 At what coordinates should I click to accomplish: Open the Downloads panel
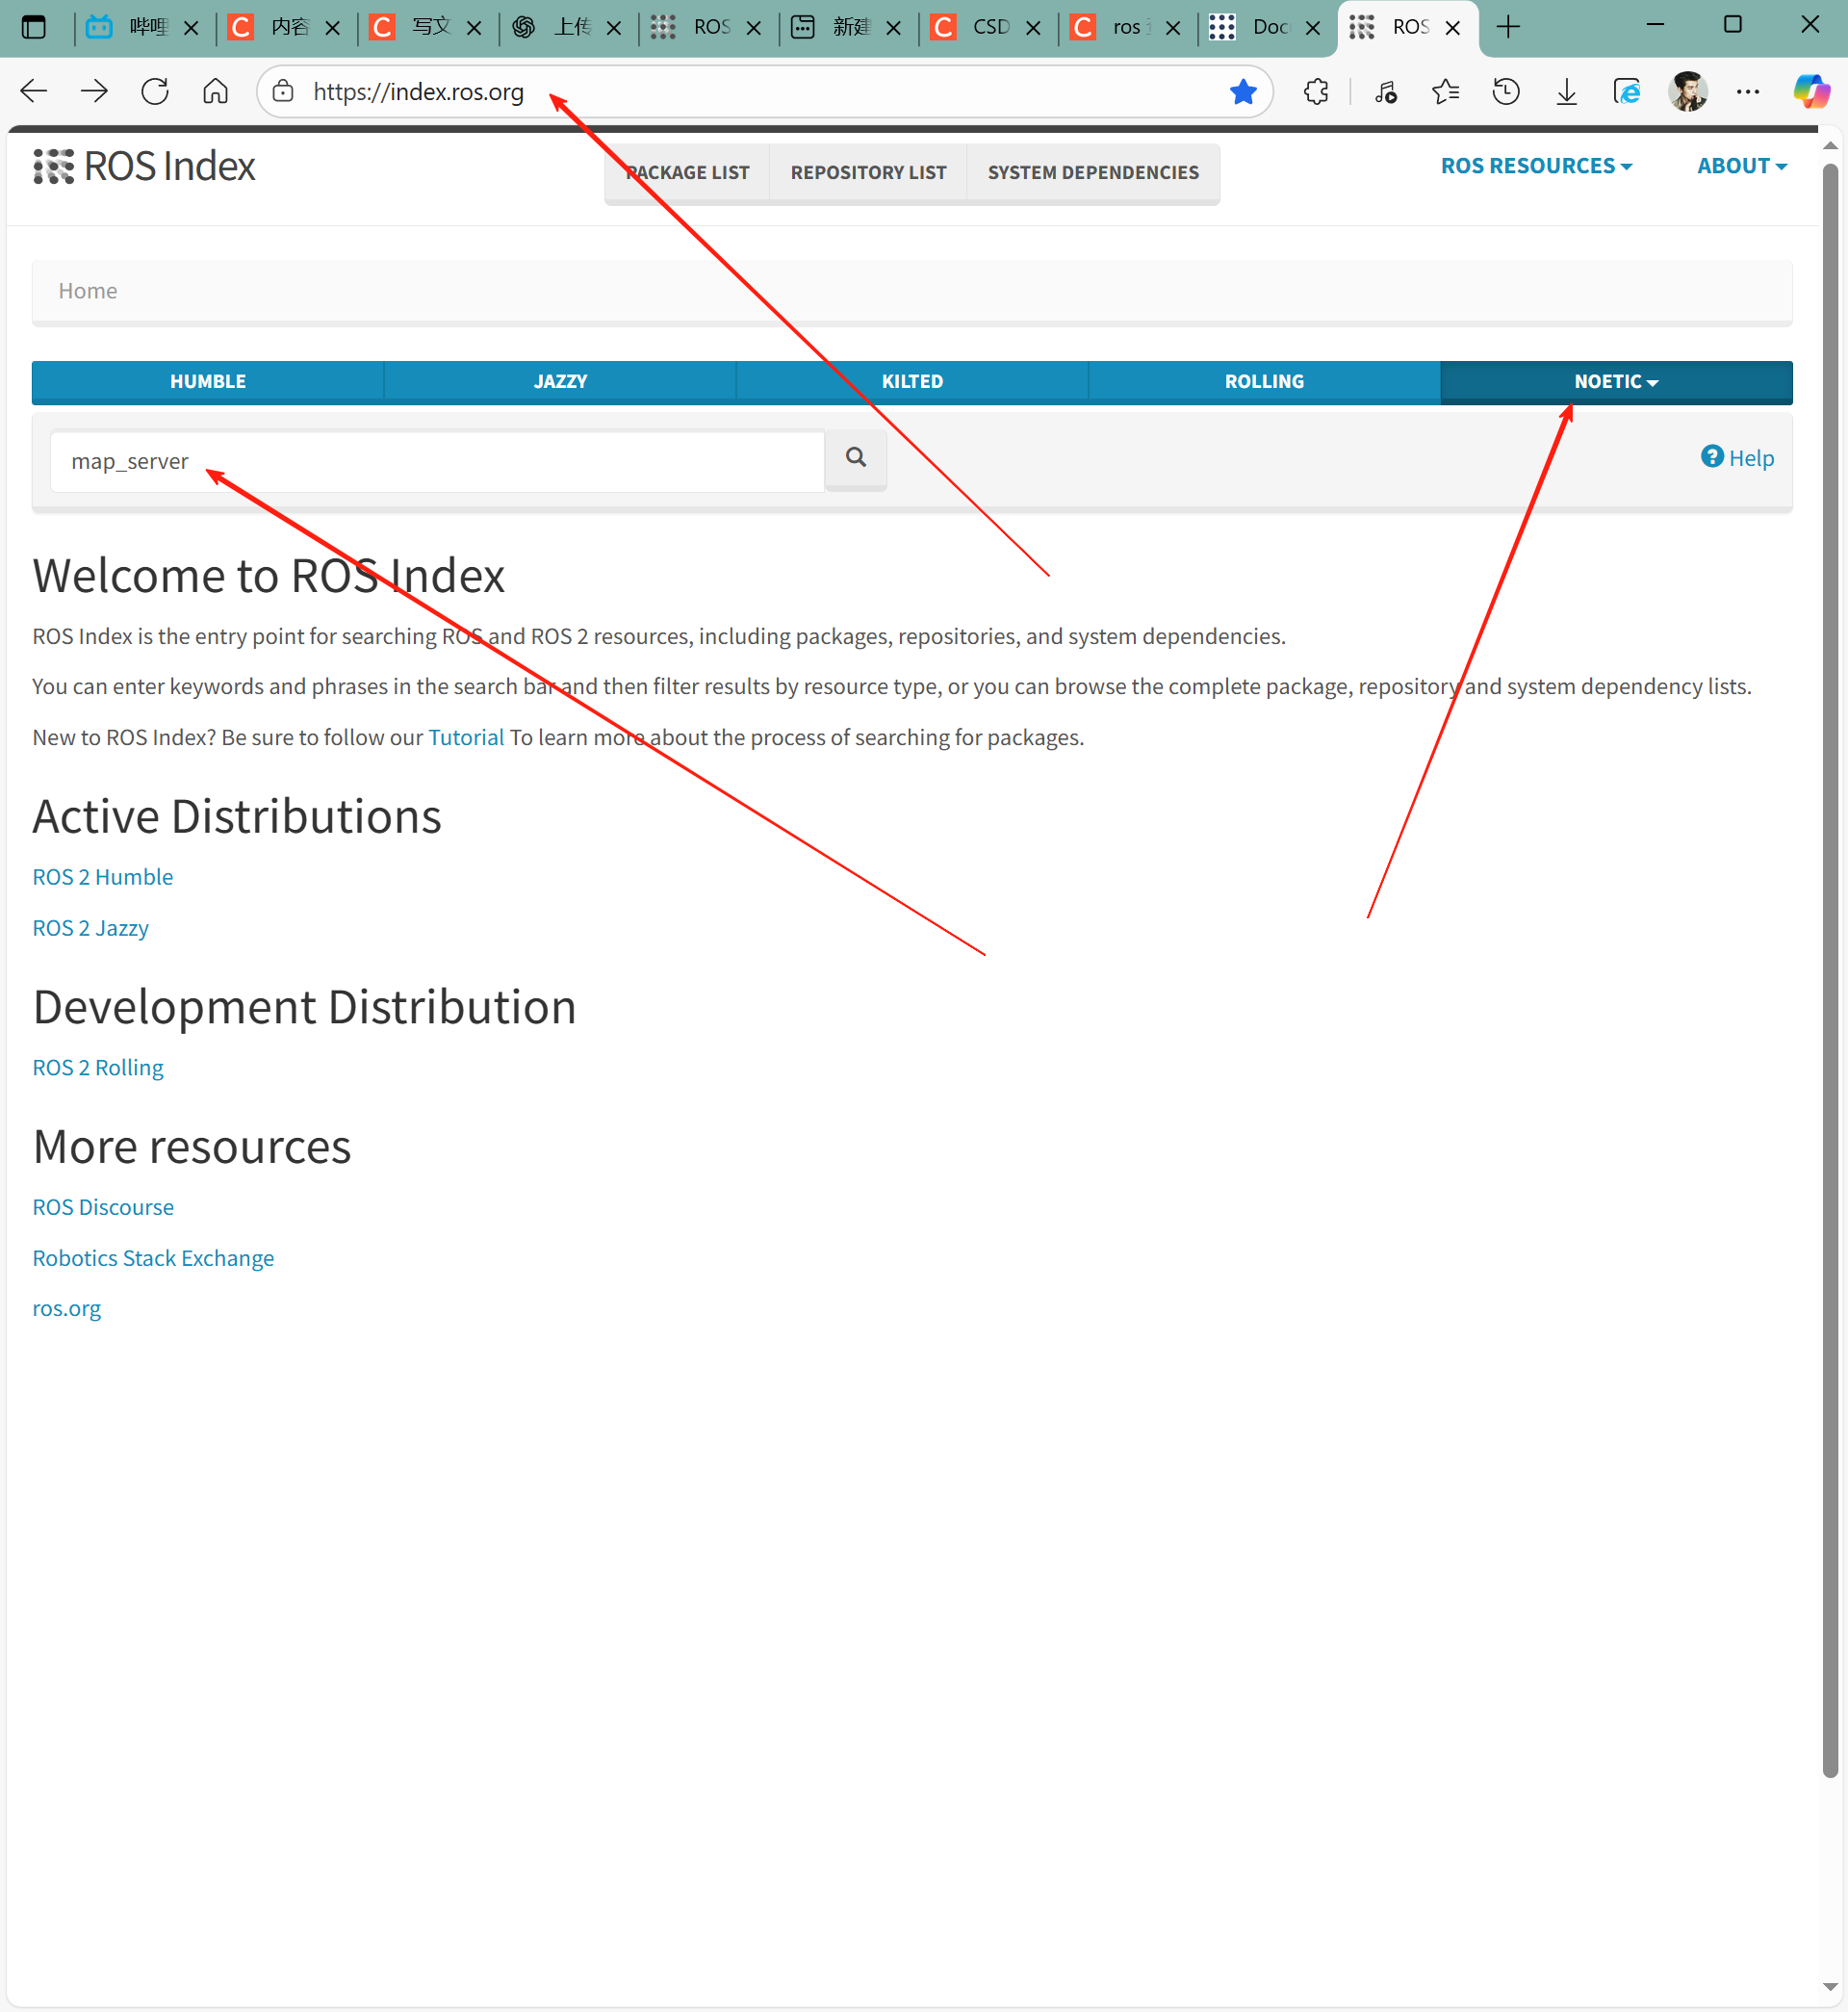pyautogui.click(x=1567, y=92)
